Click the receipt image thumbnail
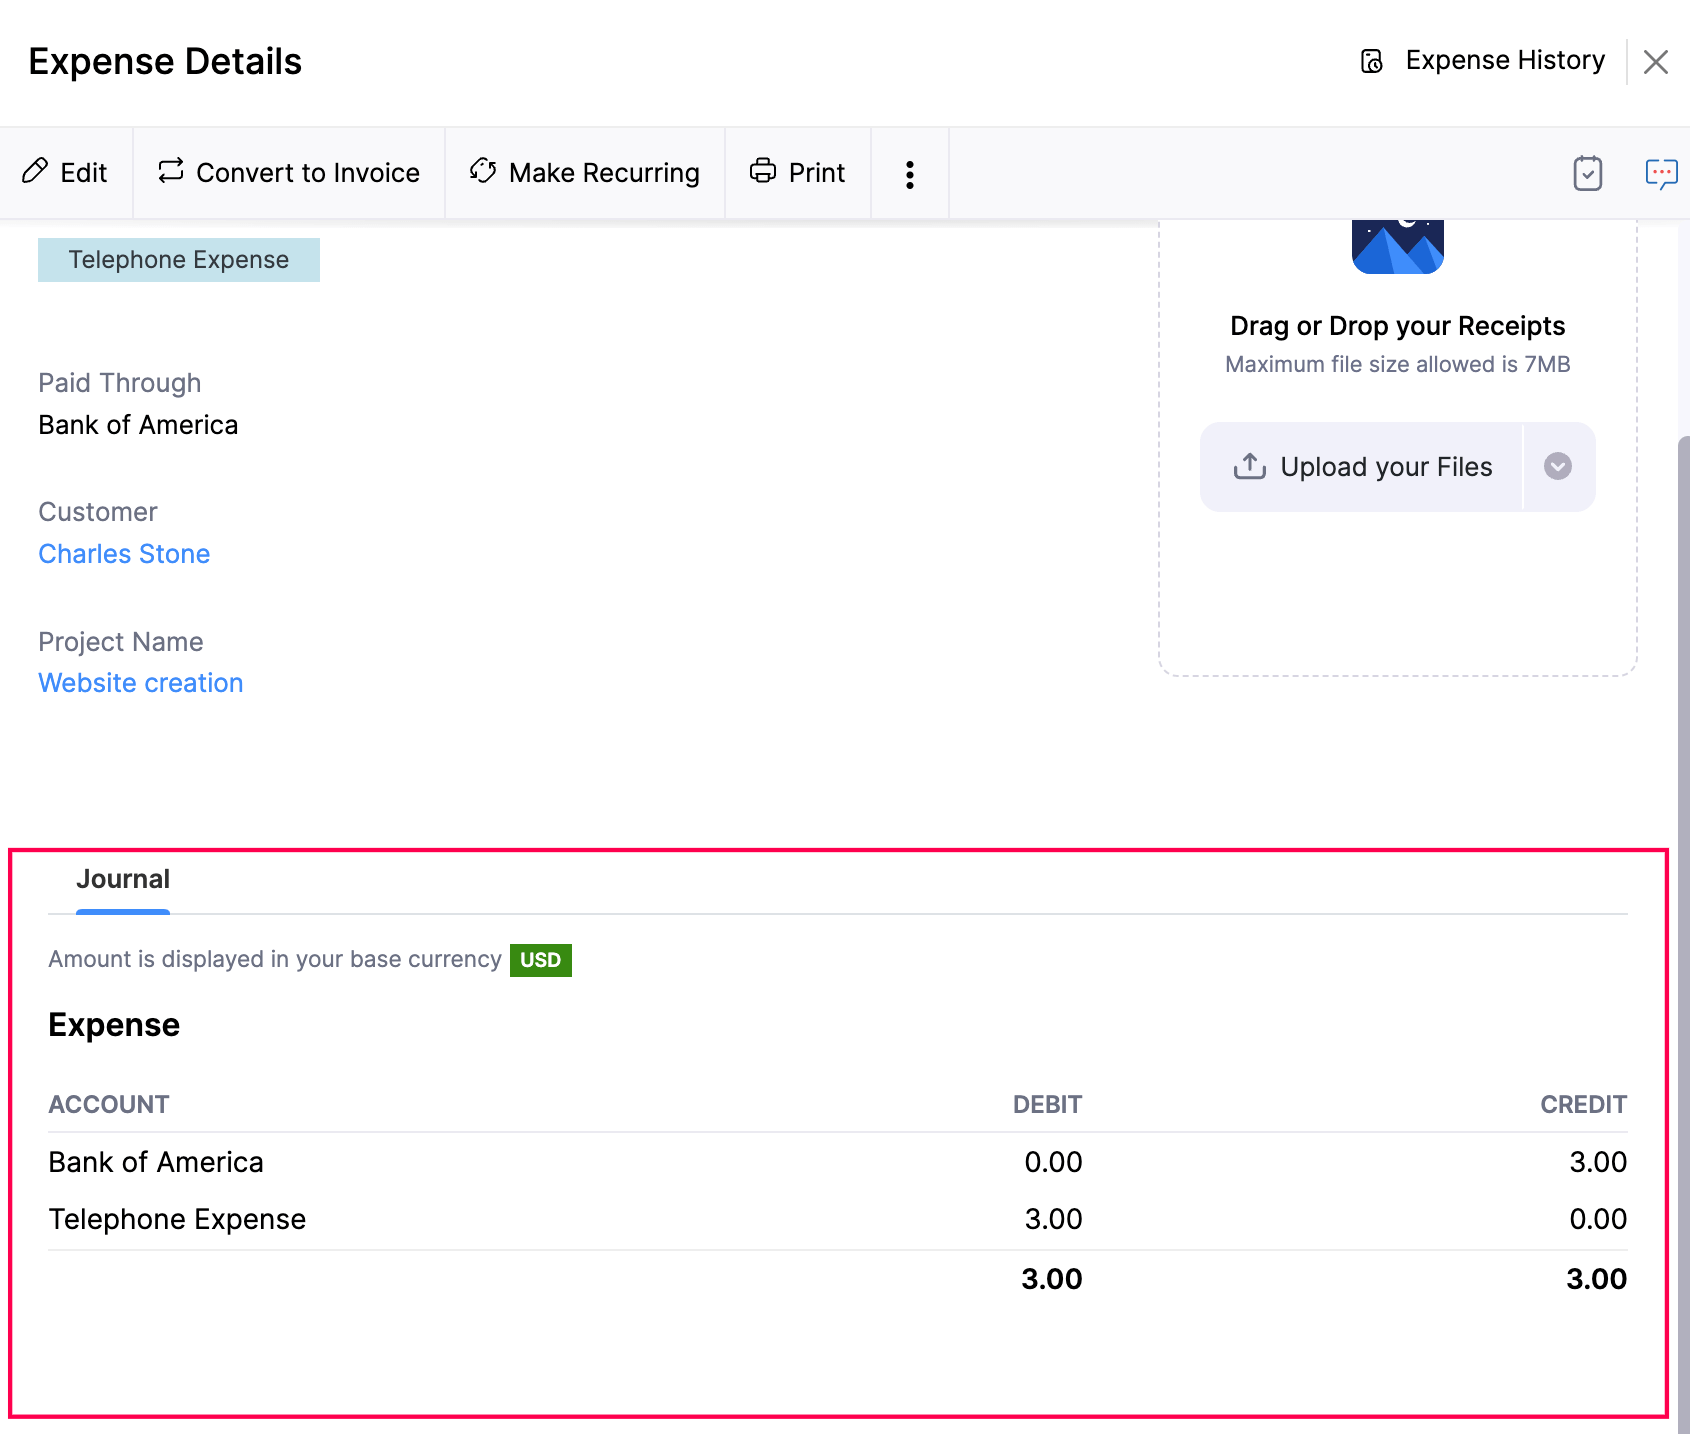This screenshot has height=1434, width=1690. click(1397, 246)
